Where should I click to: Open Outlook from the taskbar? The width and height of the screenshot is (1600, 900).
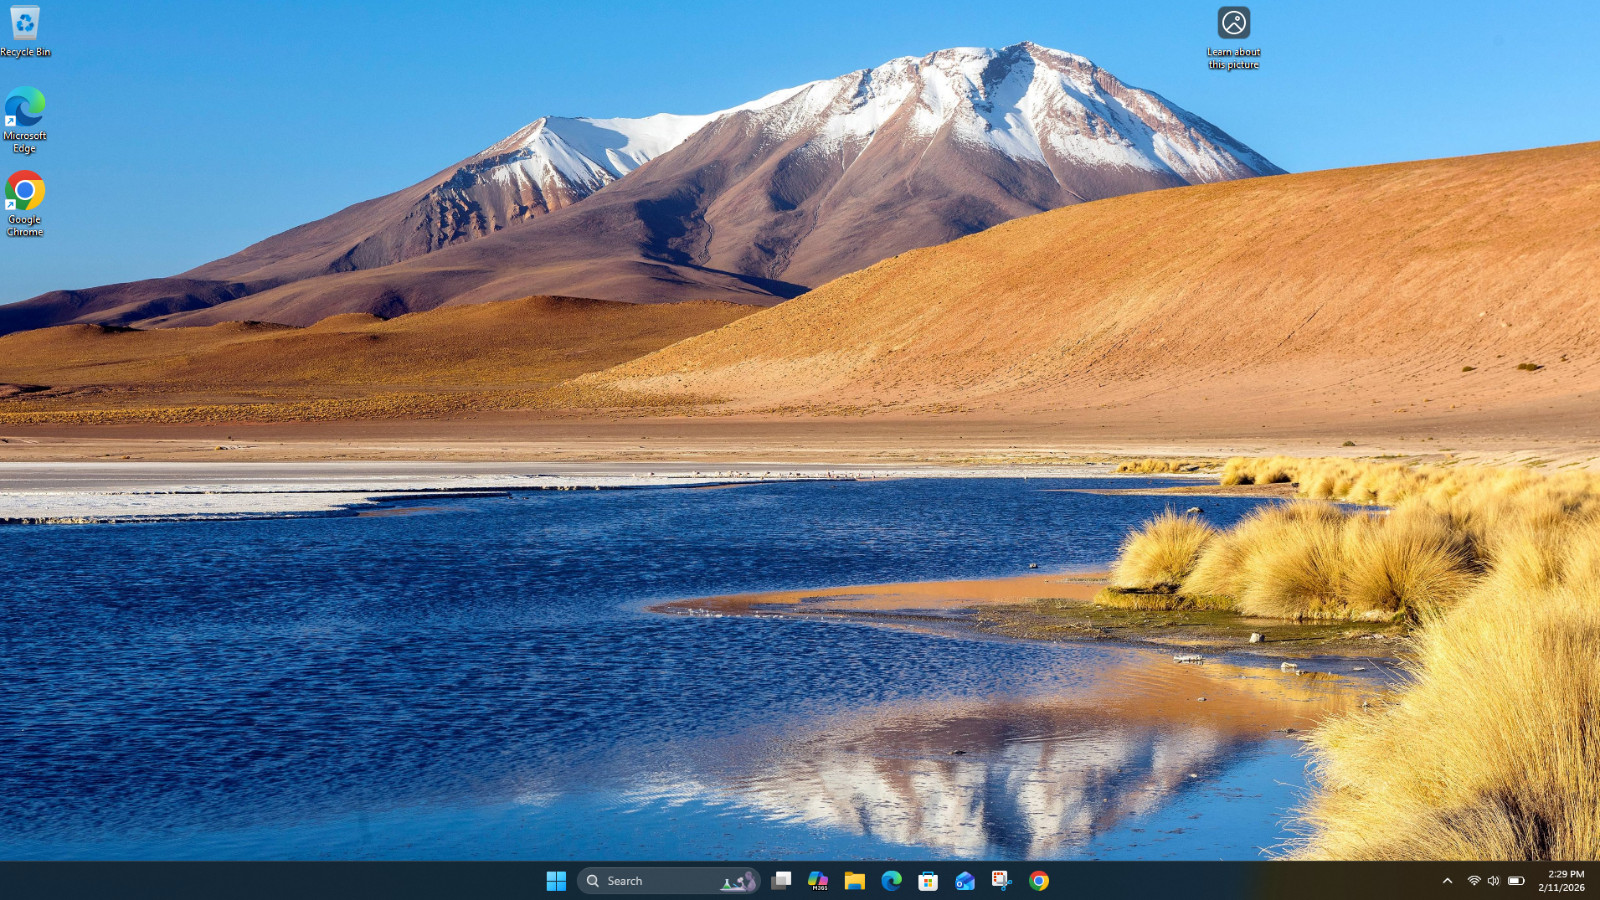965,881
